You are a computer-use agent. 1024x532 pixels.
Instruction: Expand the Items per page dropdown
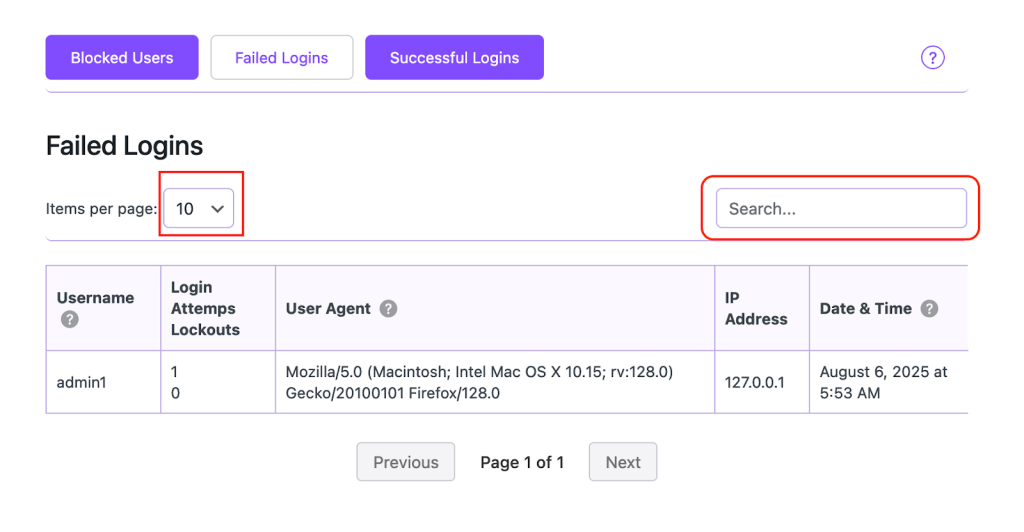(199, 209)
